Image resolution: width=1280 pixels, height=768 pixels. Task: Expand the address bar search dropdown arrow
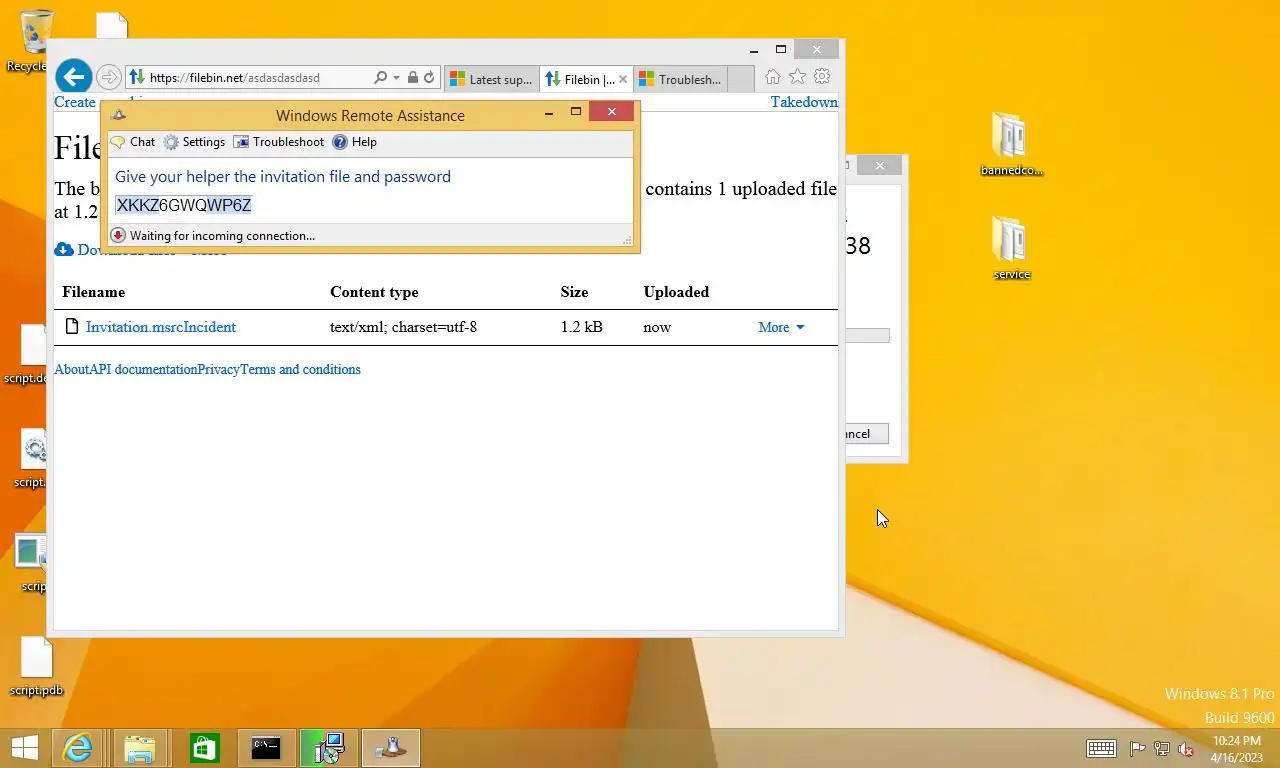[396, 77]
